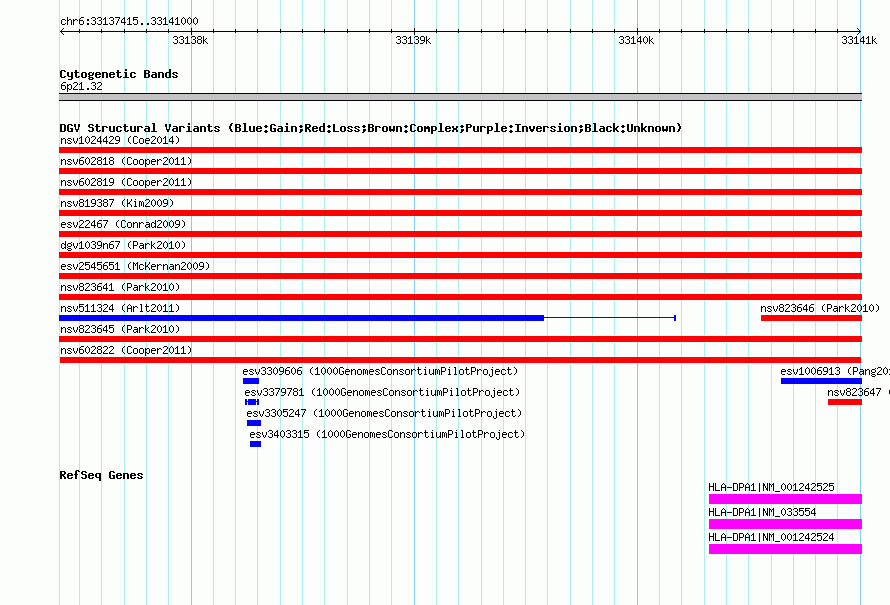Click the nsv1024429 (Coe2014) variant bar

[460, 150]
